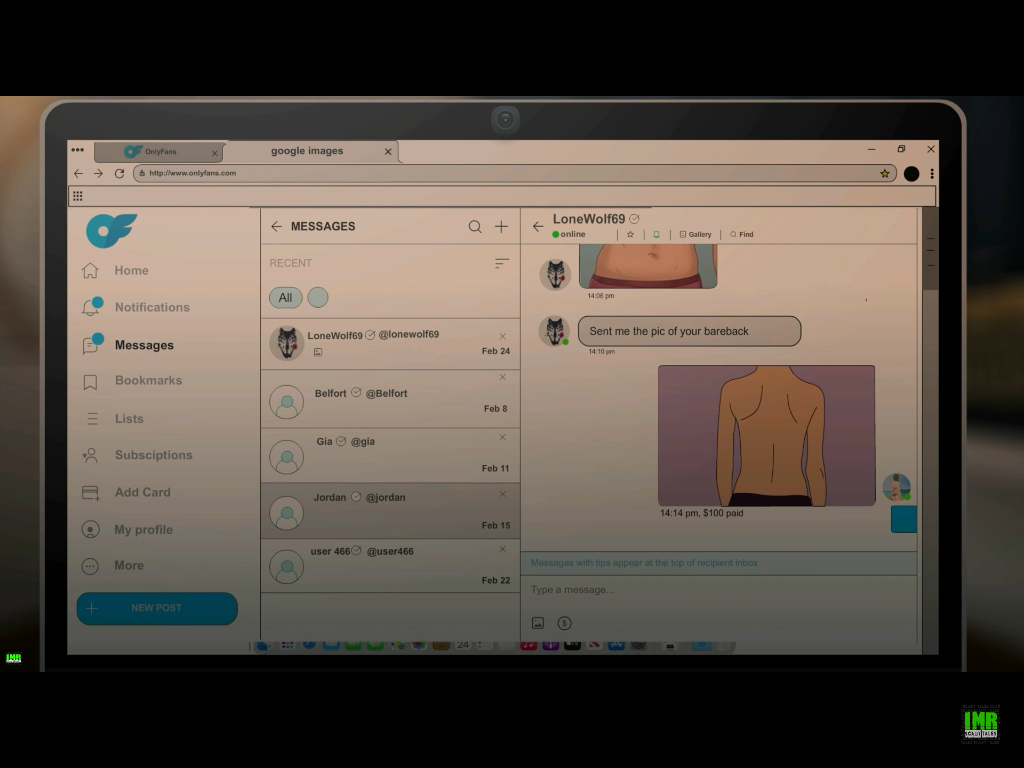Close the google images tab

[388, 152]
